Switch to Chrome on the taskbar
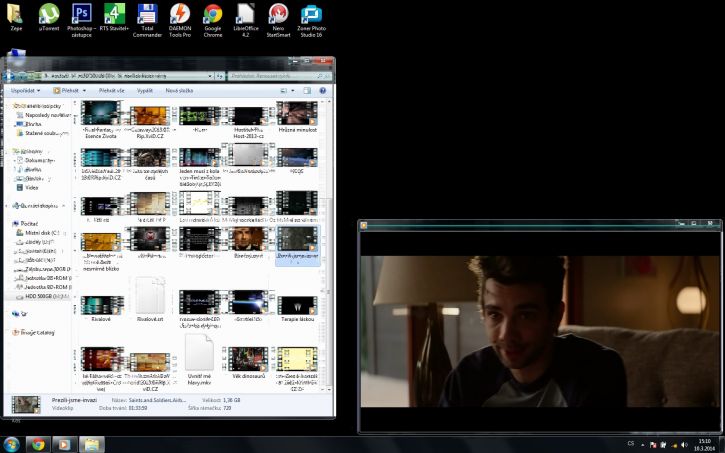 (38, 445)
